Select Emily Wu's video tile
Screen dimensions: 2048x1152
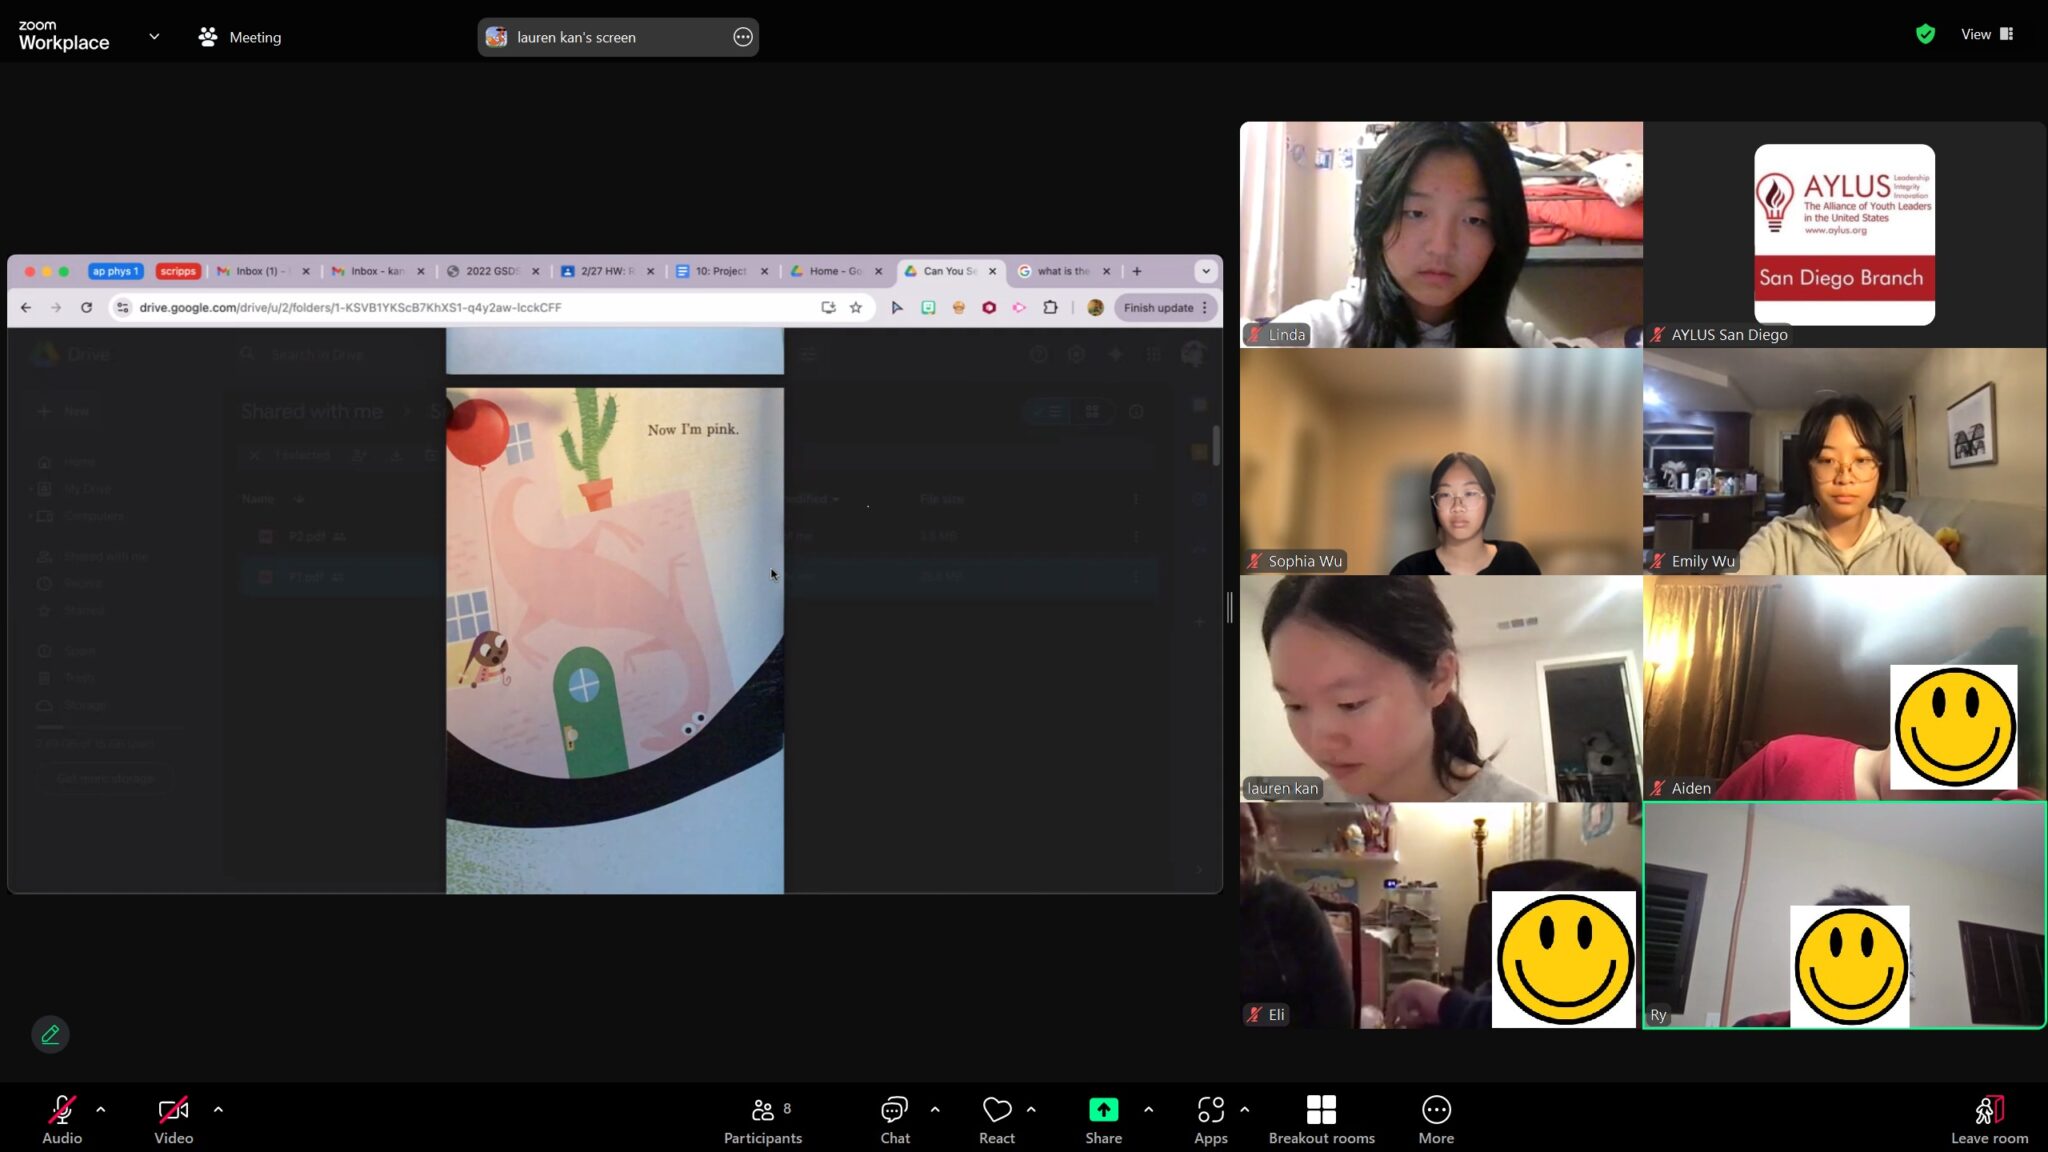(1844, 461)
